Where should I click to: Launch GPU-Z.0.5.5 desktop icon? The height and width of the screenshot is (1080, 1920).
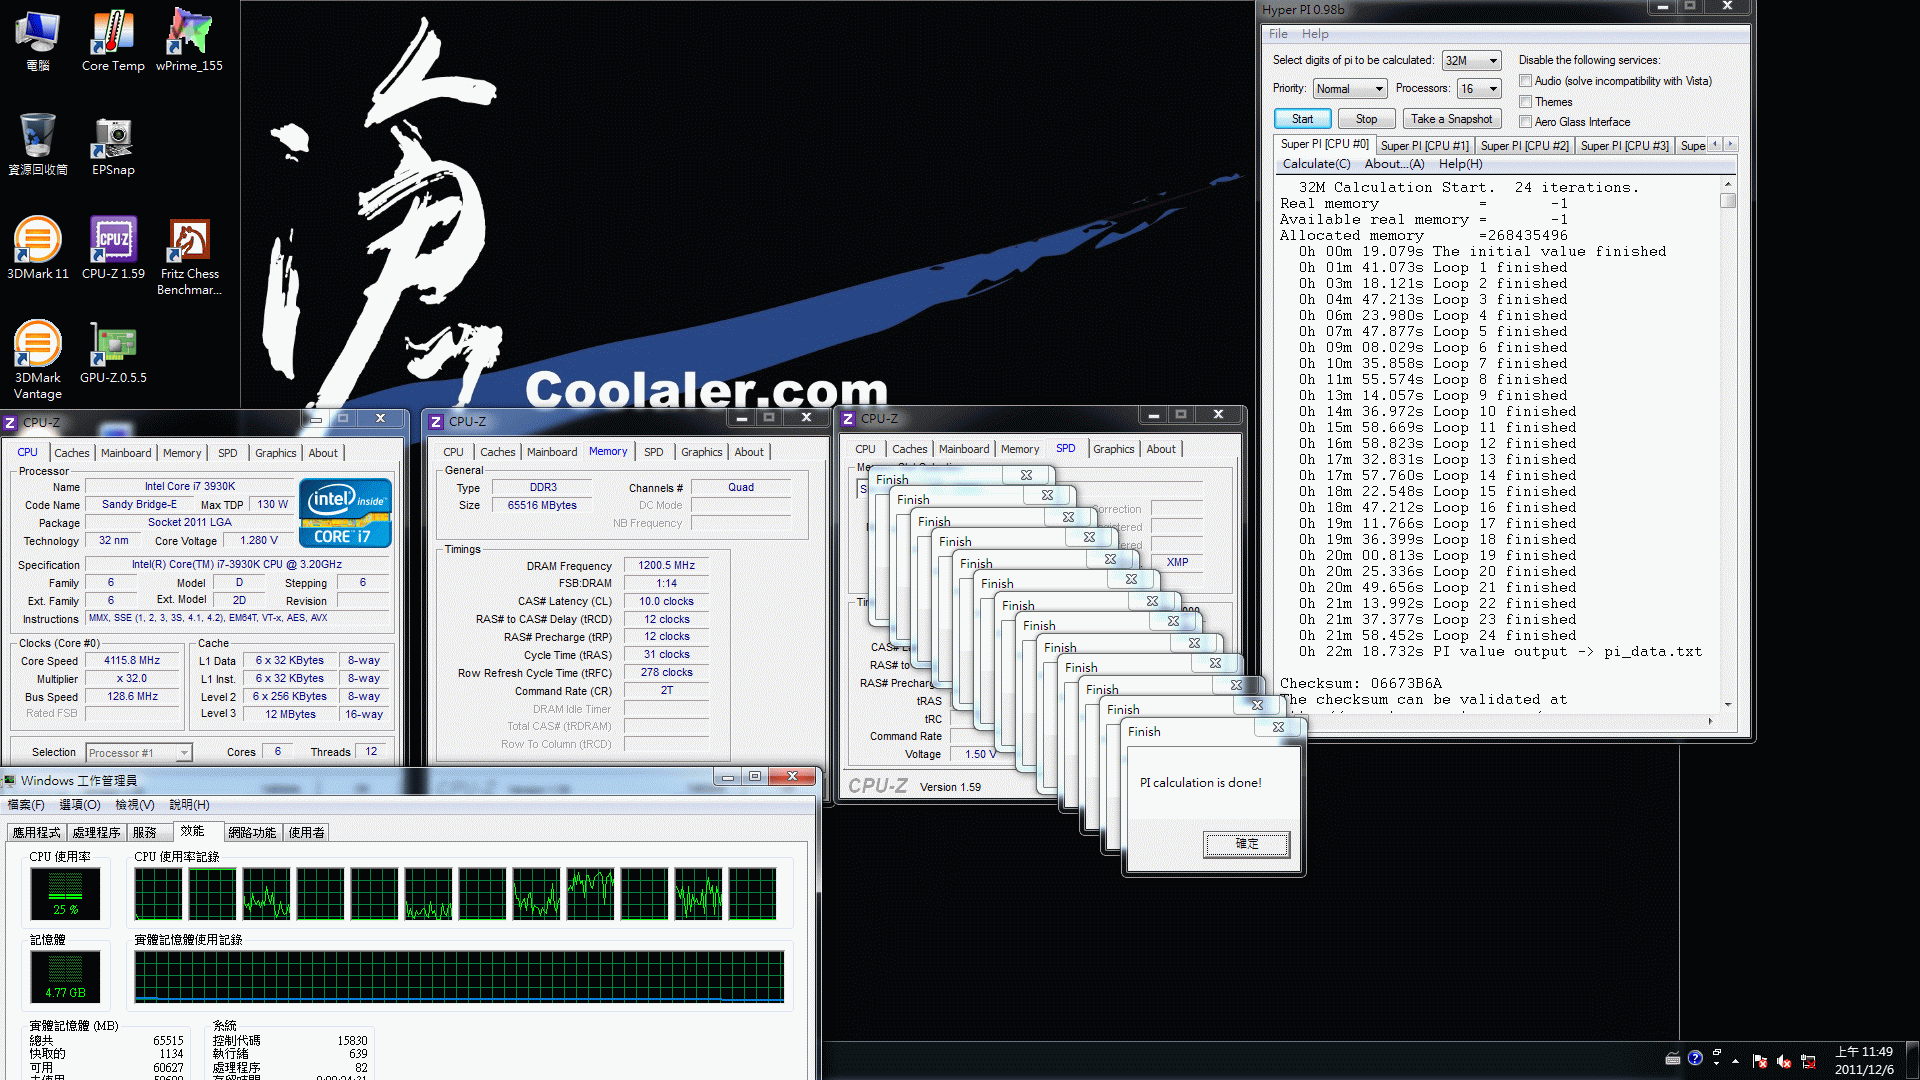tap(113, 352)
